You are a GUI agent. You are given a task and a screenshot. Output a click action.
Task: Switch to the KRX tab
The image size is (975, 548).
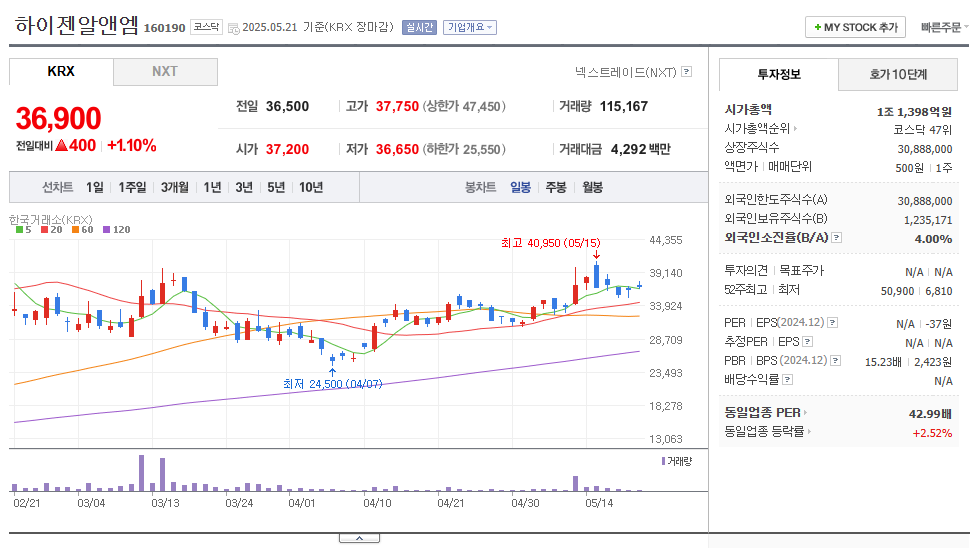(x=61, y=72)
